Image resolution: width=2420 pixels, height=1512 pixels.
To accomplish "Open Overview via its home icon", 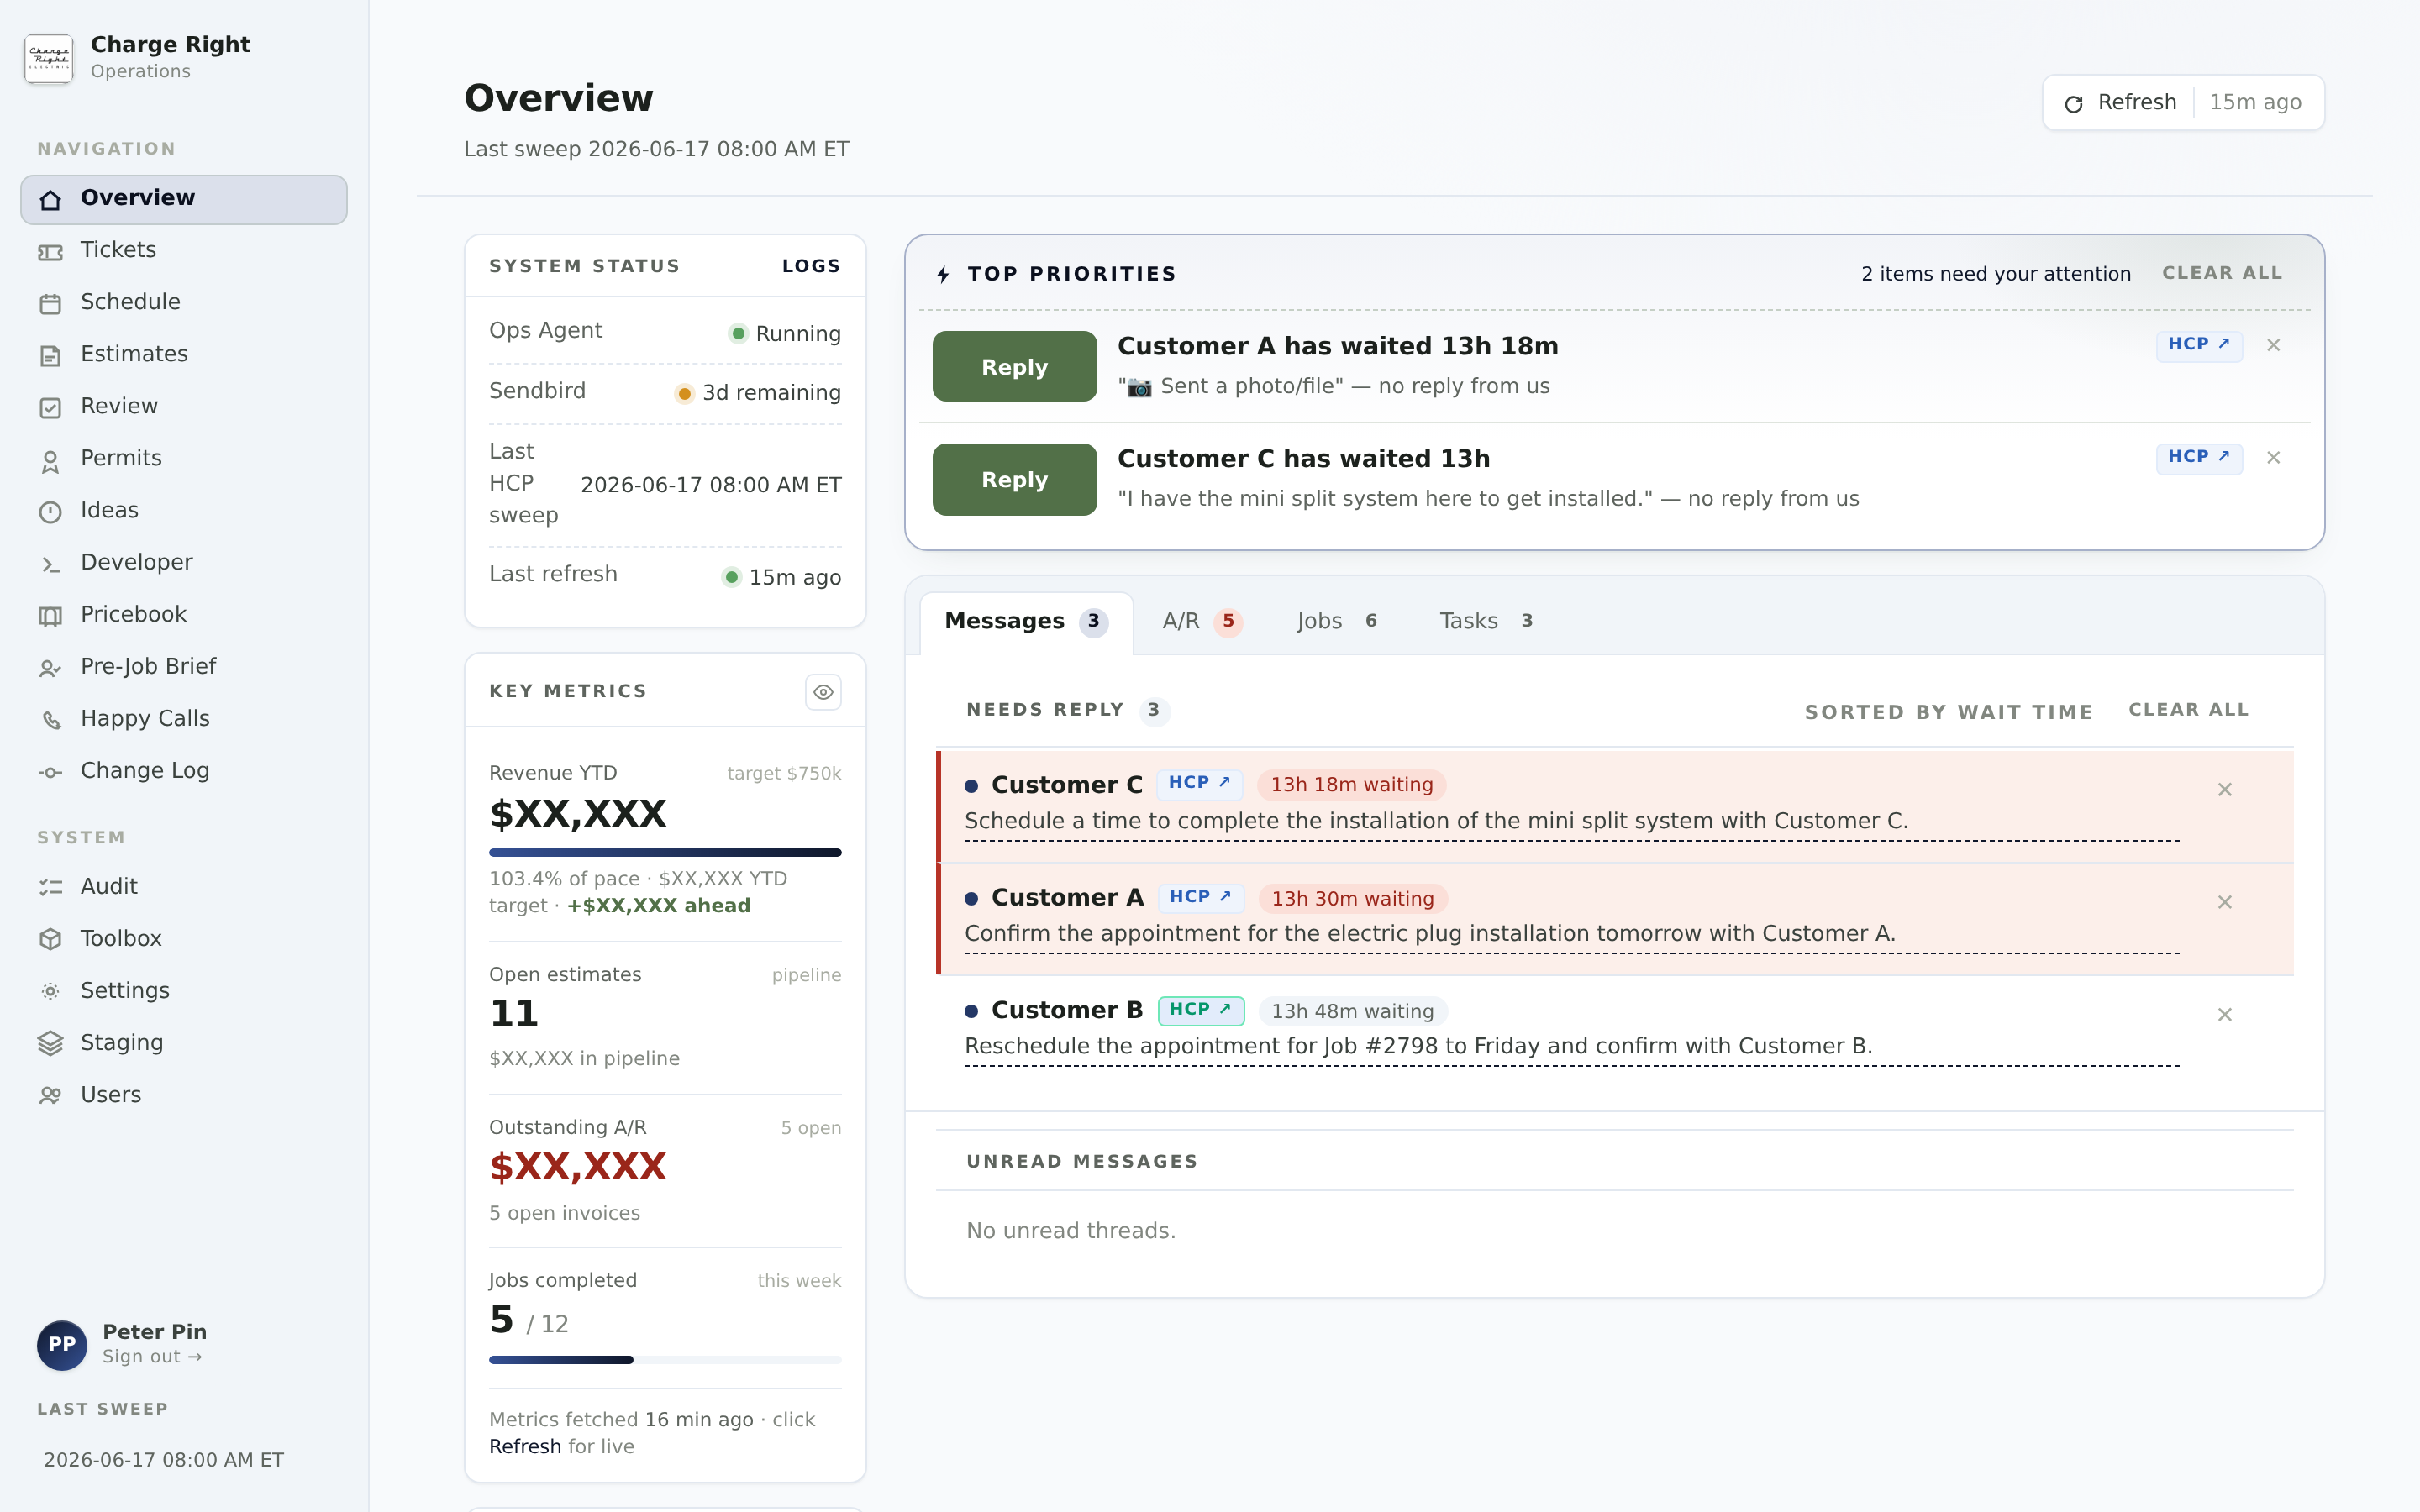I will [51, 200].
